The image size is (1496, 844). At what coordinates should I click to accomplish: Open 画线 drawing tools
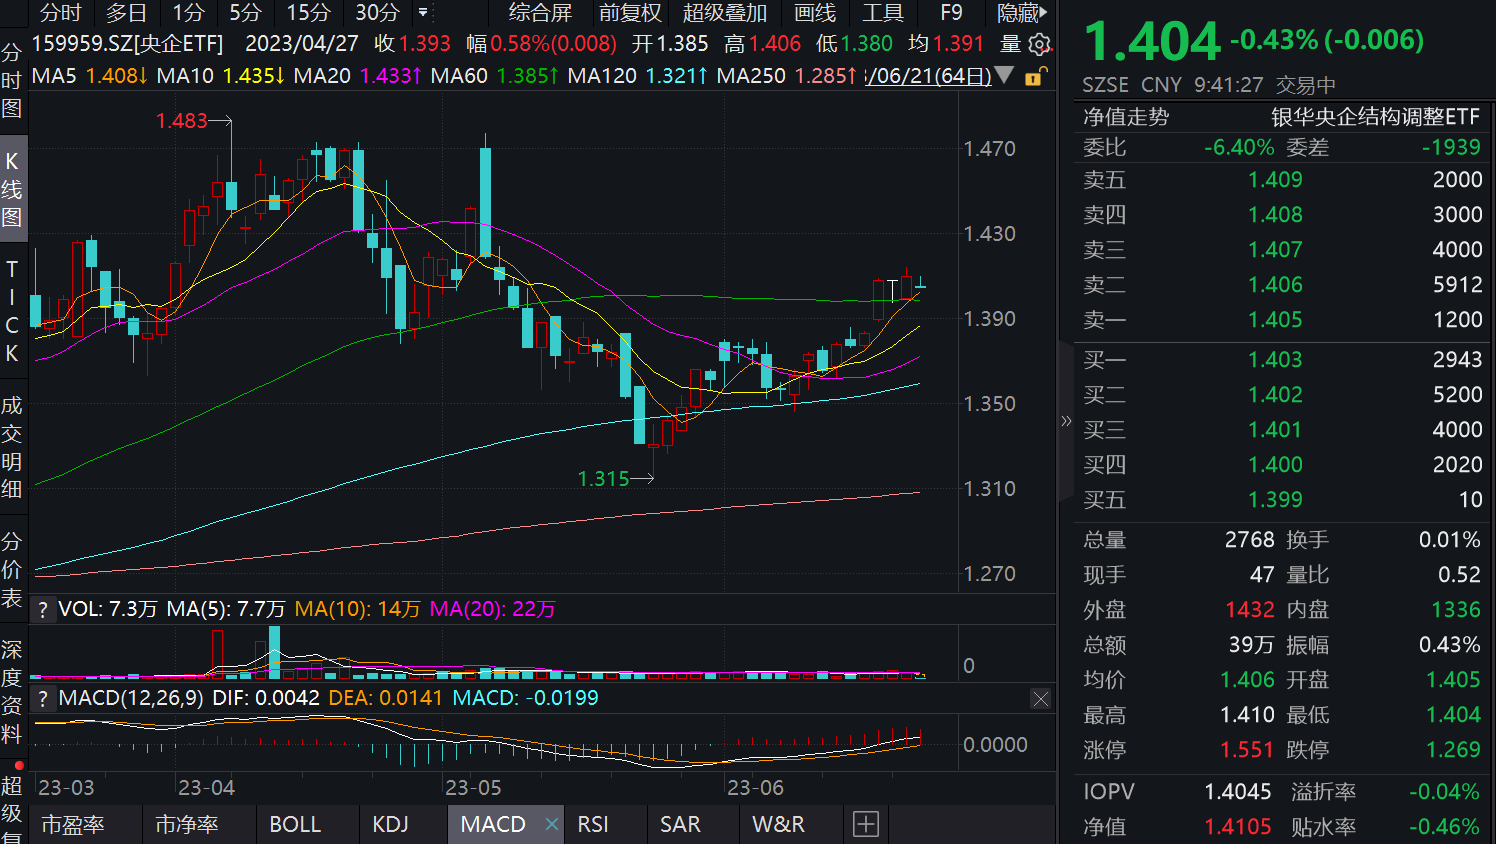[x=815, y=13]
